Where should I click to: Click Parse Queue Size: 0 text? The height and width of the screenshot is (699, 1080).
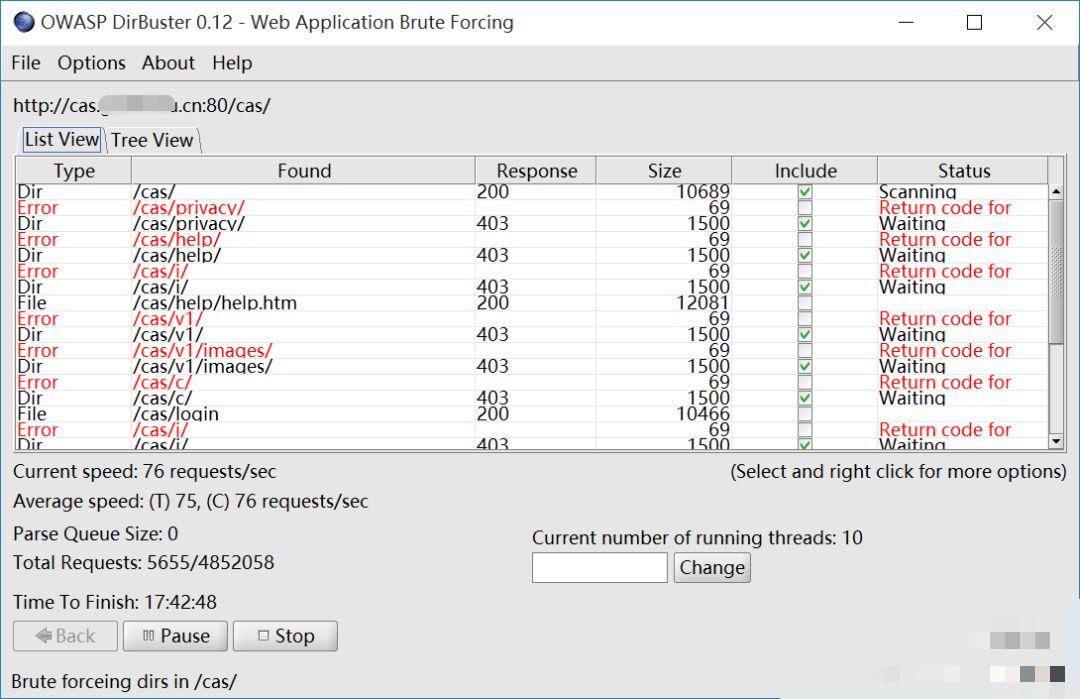(x=96, y=534)
